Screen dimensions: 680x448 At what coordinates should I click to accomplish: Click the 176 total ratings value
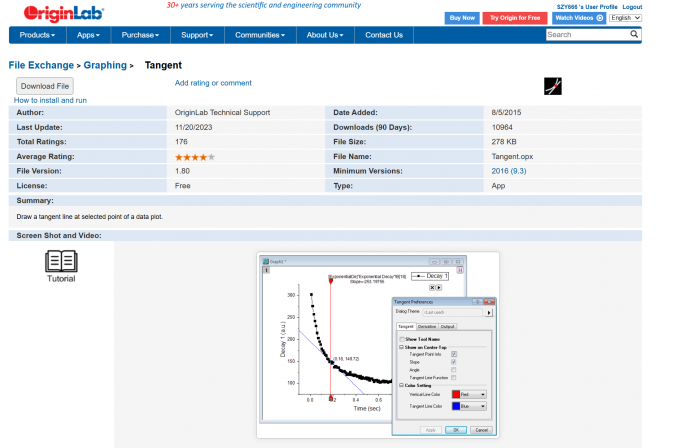point(181,142)
